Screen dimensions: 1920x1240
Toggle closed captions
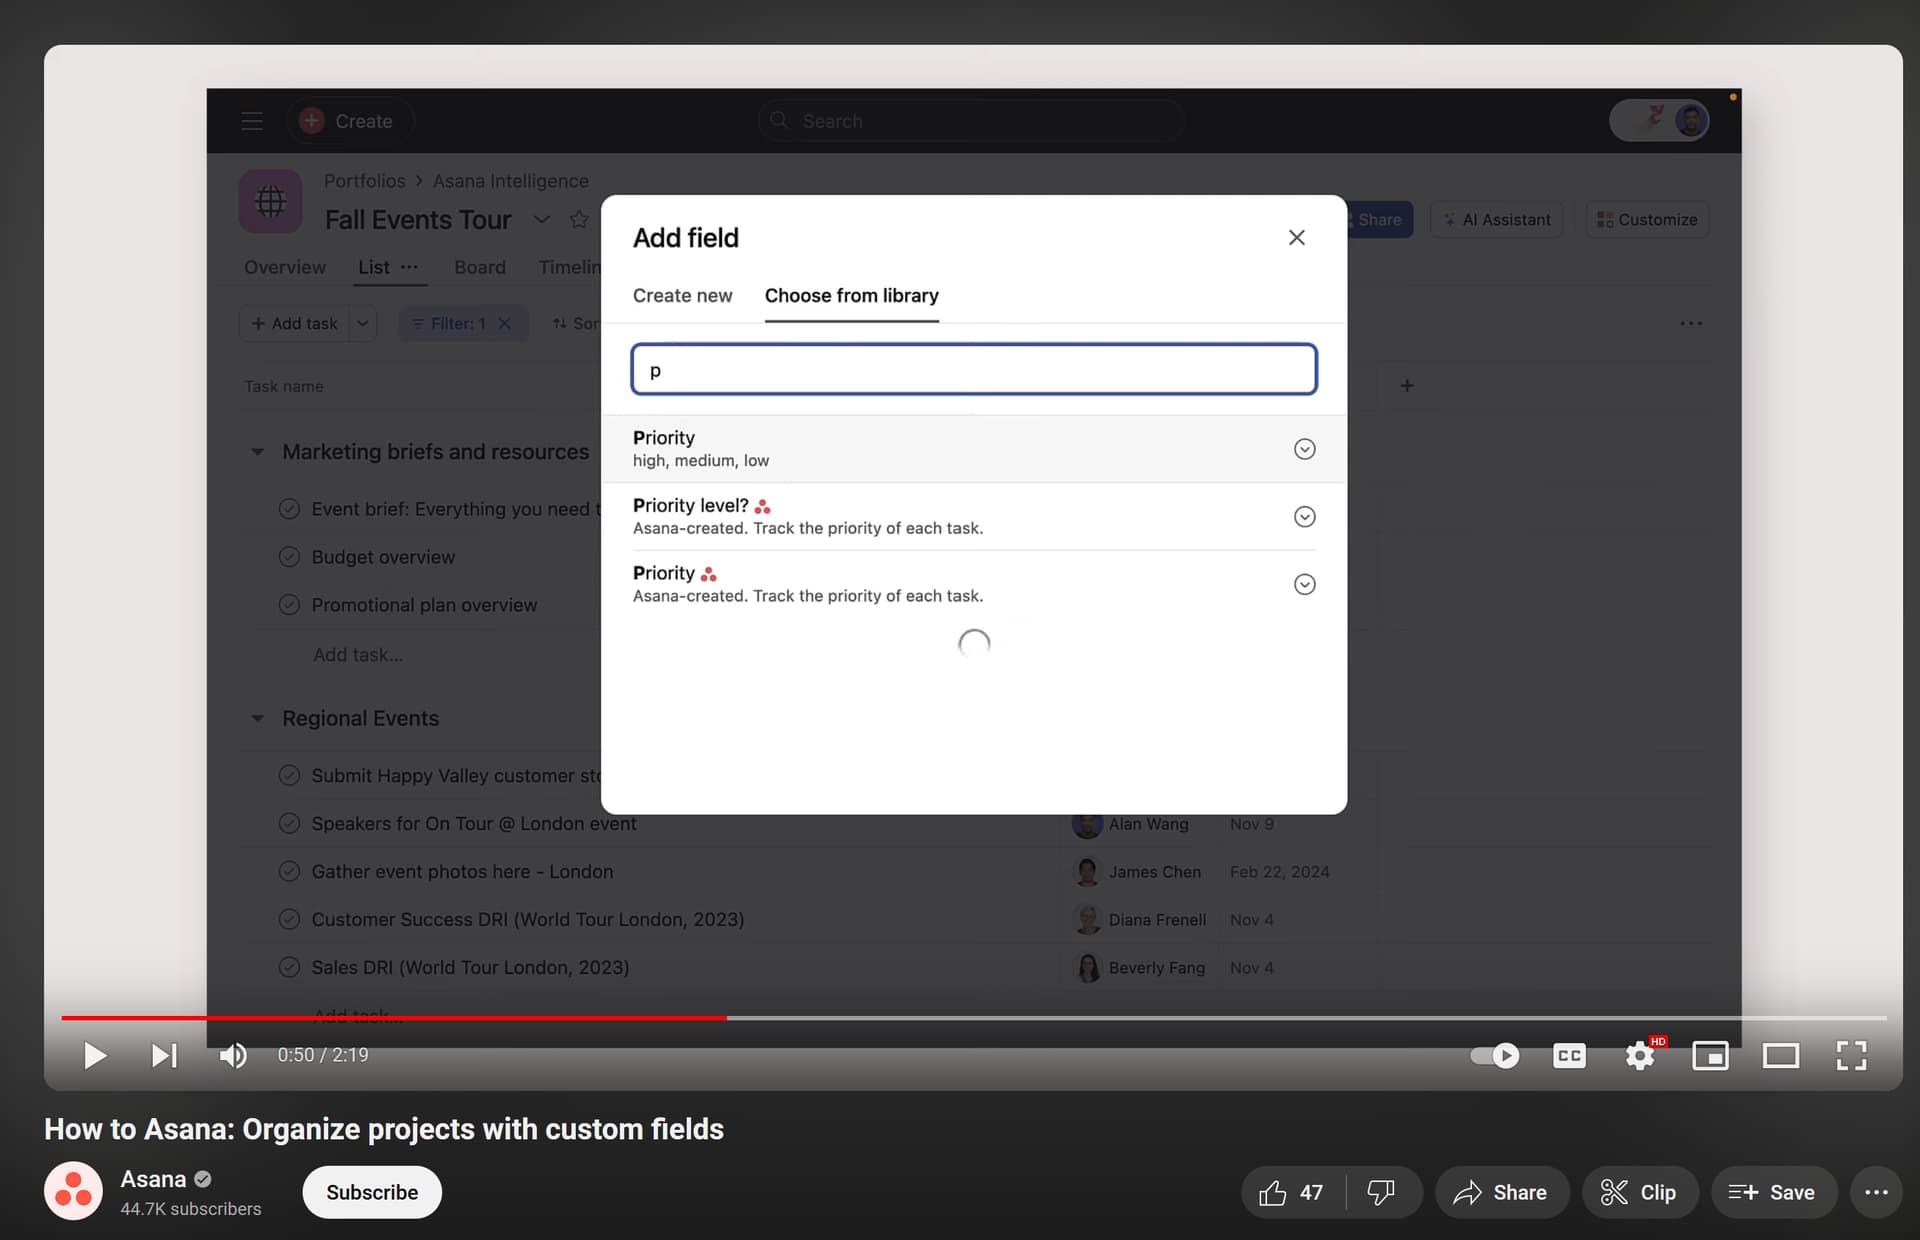1568,1055
